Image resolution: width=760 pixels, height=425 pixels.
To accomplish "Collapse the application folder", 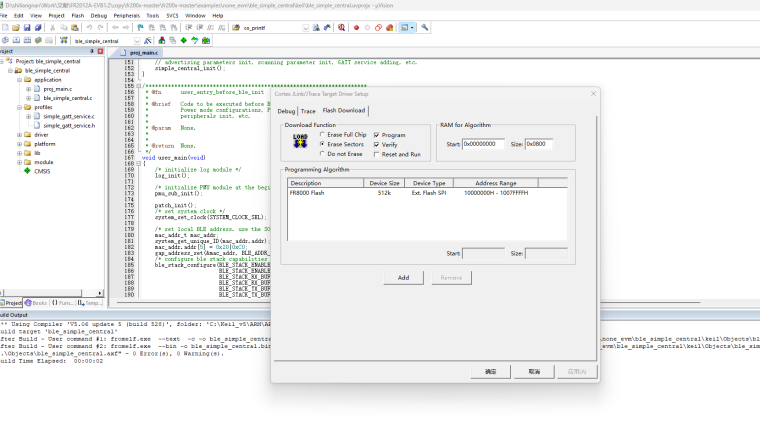I will coord(19,80).
